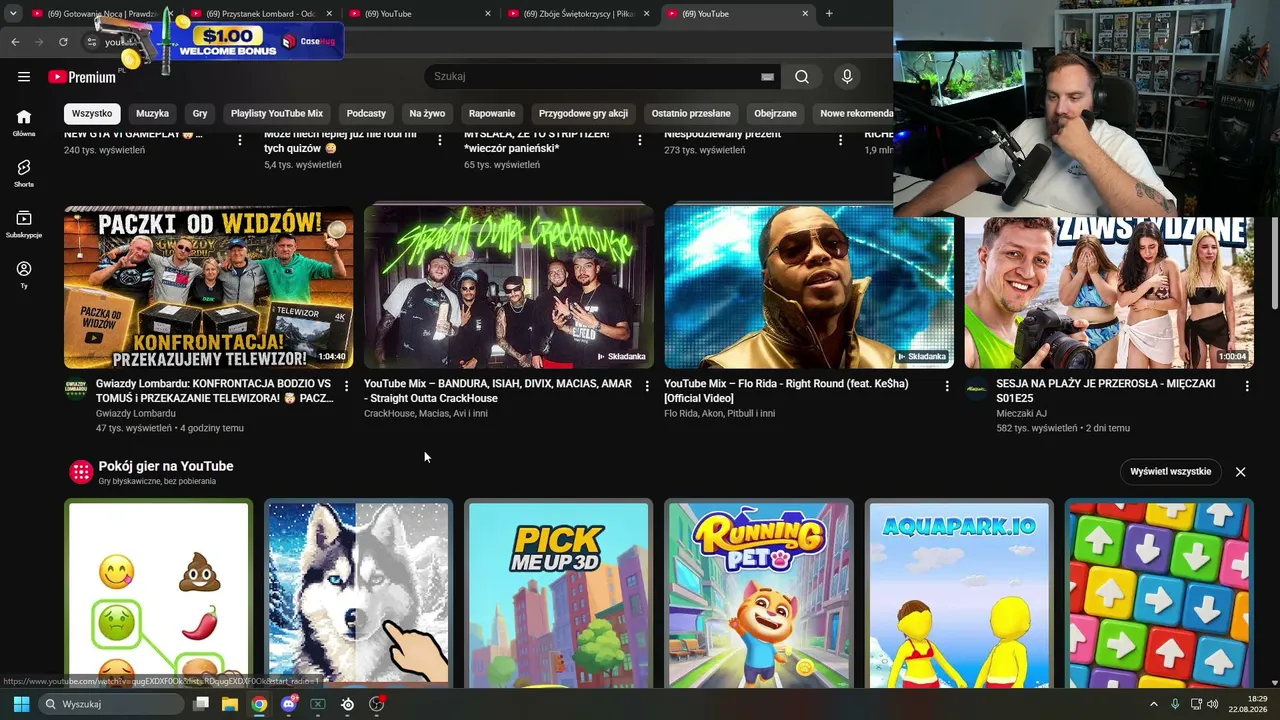Select the Playlisty YouTube Mix chip
Screen dimensions: 1280x720
point(277,114)
